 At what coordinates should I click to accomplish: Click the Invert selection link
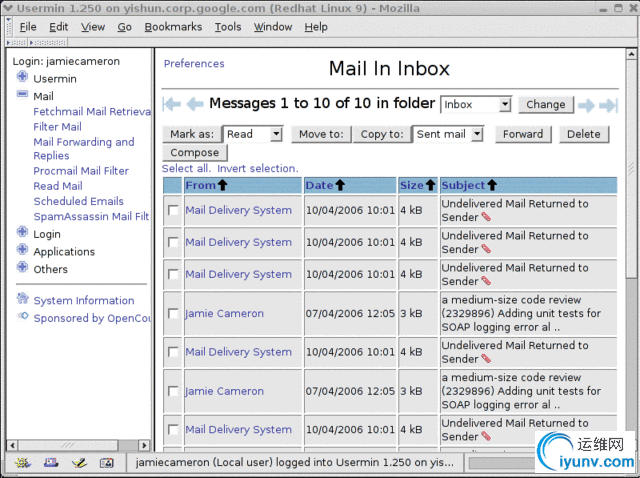[258, 169]
